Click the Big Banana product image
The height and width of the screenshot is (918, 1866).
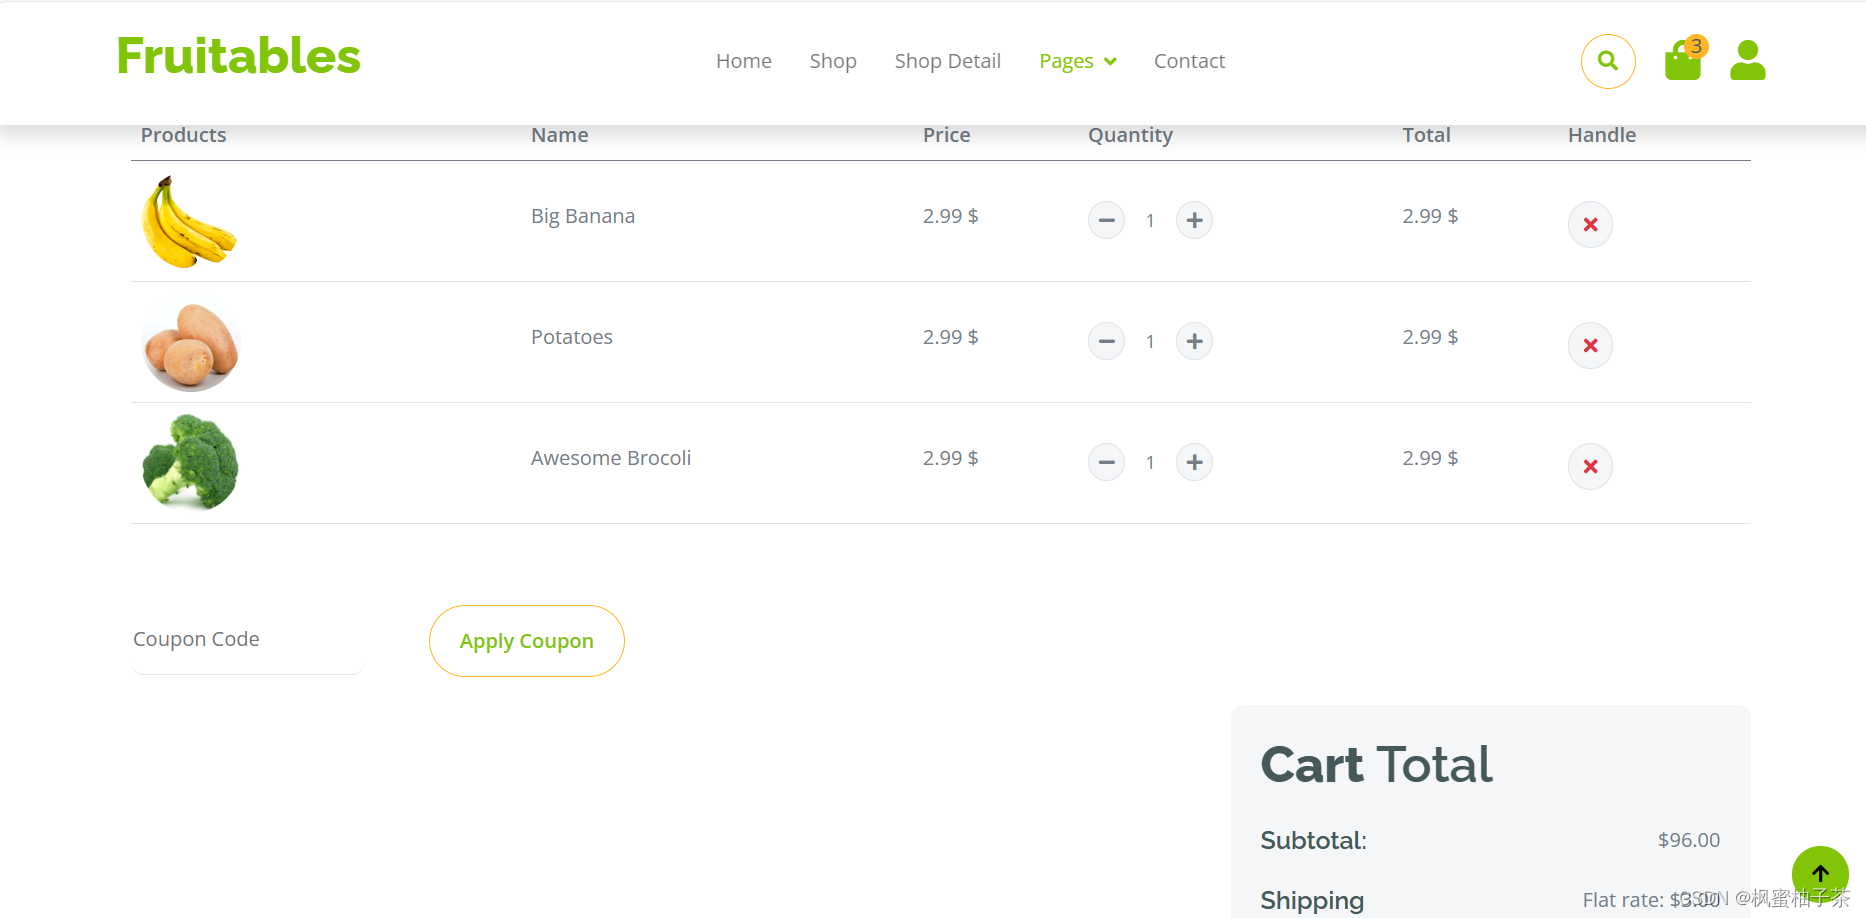[190, 222]
